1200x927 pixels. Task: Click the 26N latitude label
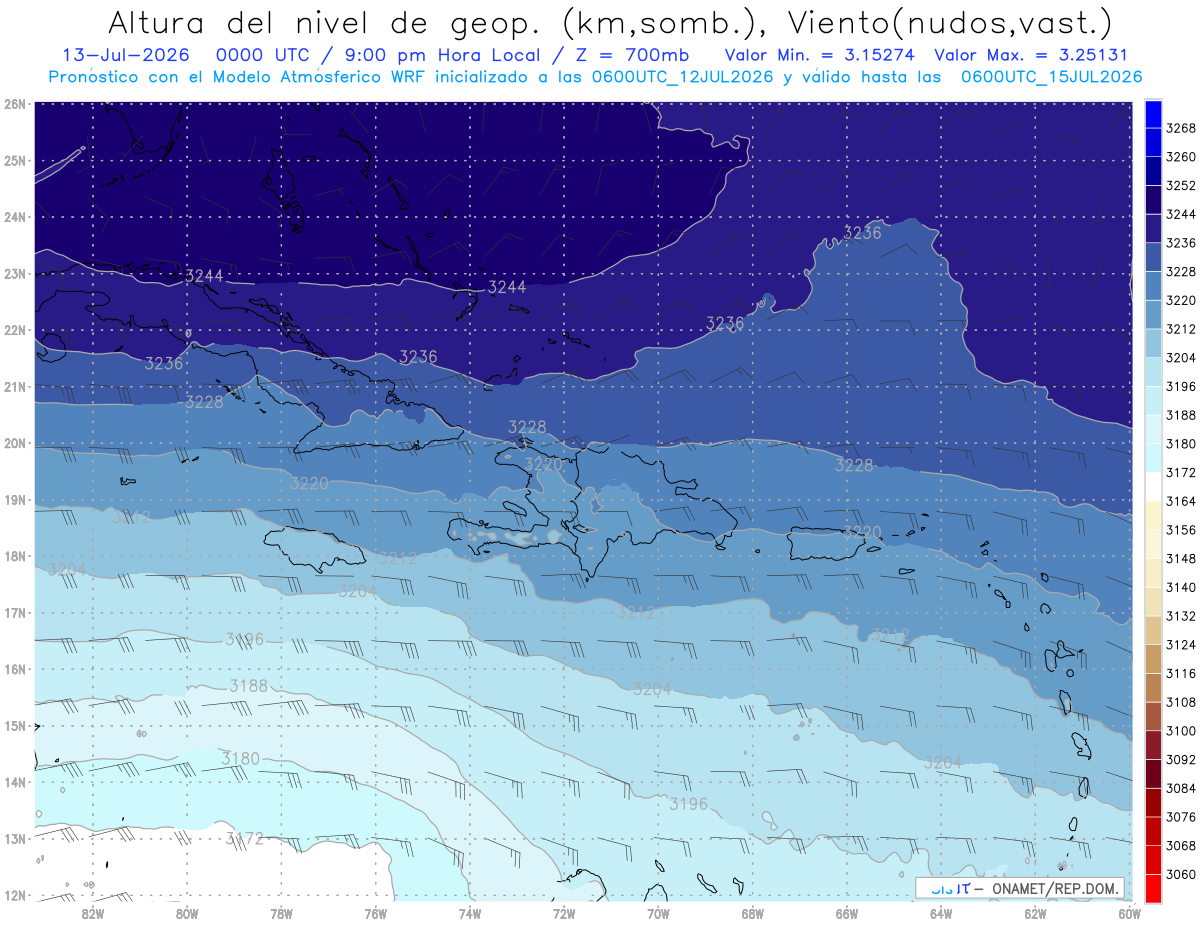(15, 103)
